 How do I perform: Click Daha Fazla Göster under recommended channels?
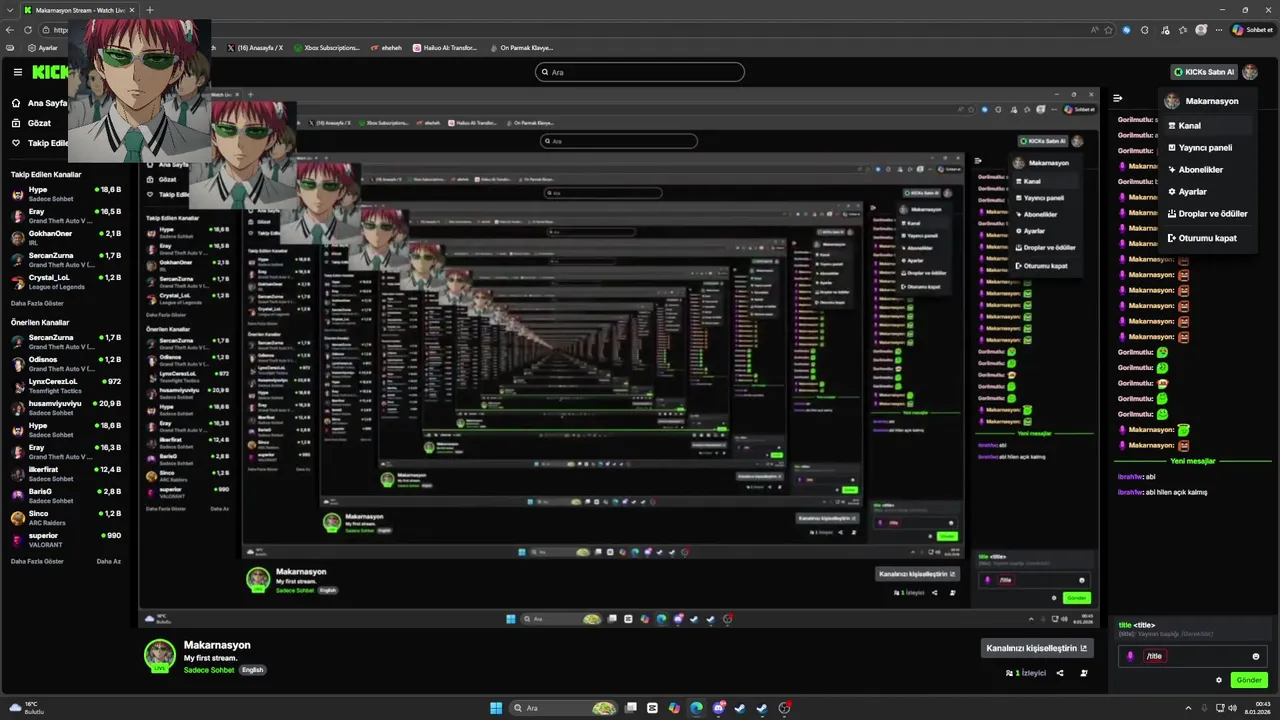[37, 561]
